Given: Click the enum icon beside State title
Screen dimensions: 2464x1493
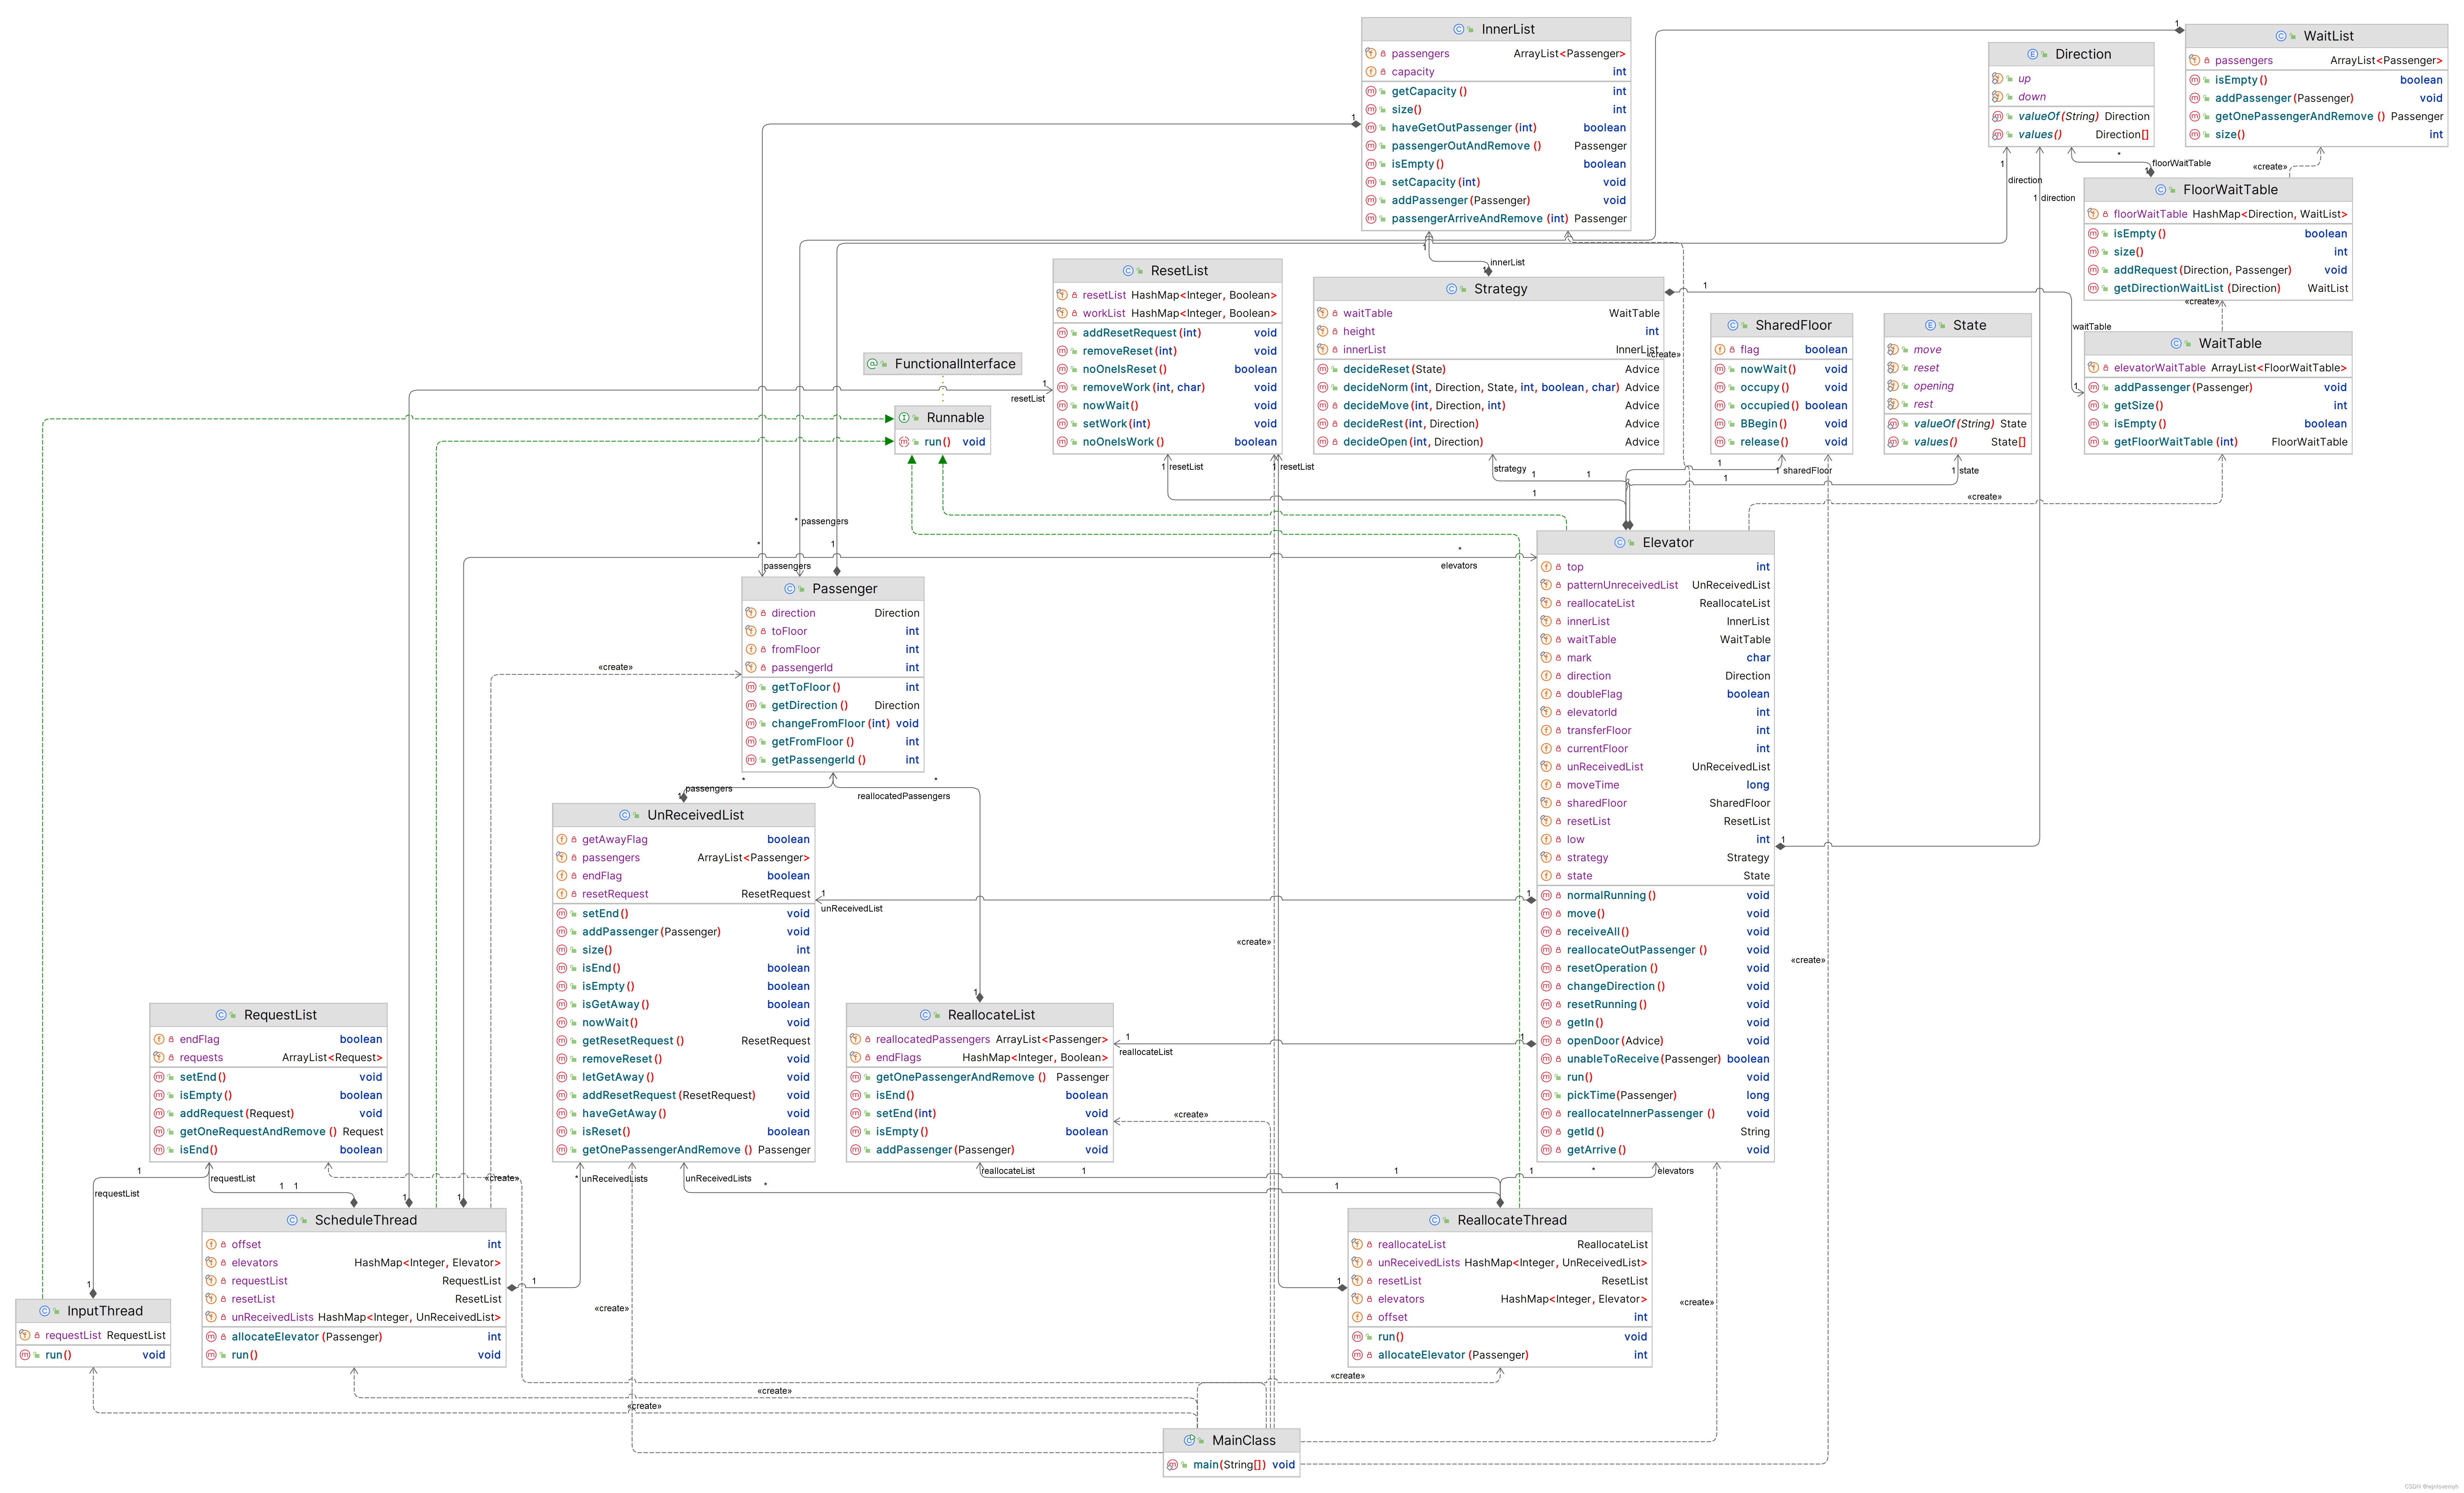Looking at the screenshot, I should click(1931, 325).
